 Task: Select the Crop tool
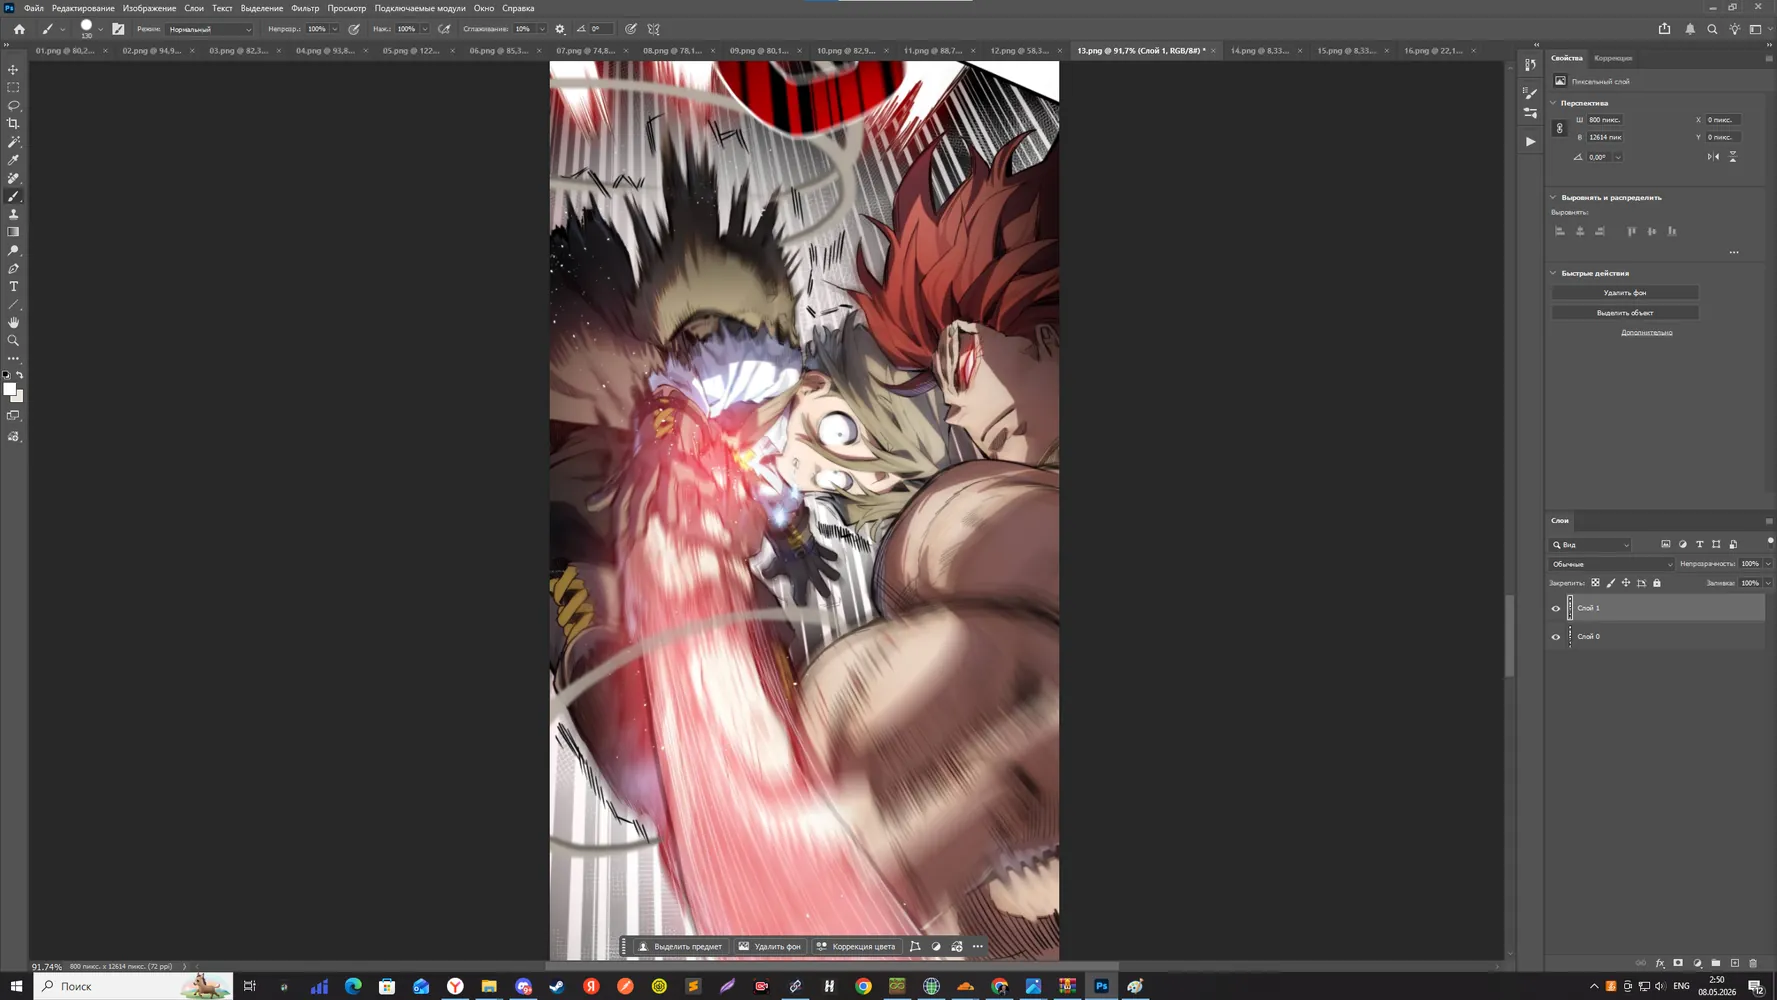click(14, 124)
